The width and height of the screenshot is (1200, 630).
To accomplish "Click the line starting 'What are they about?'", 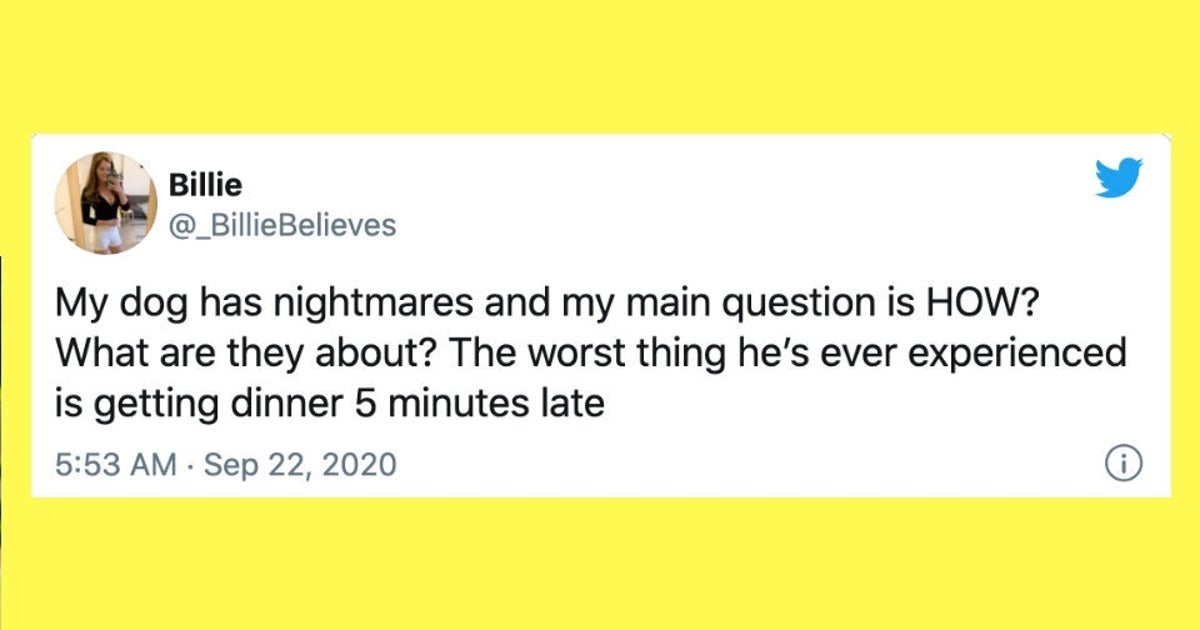I will (591, 355).
